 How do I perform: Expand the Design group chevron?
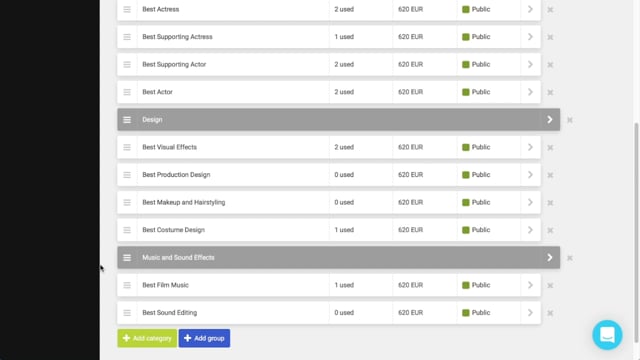coord(549,120)
